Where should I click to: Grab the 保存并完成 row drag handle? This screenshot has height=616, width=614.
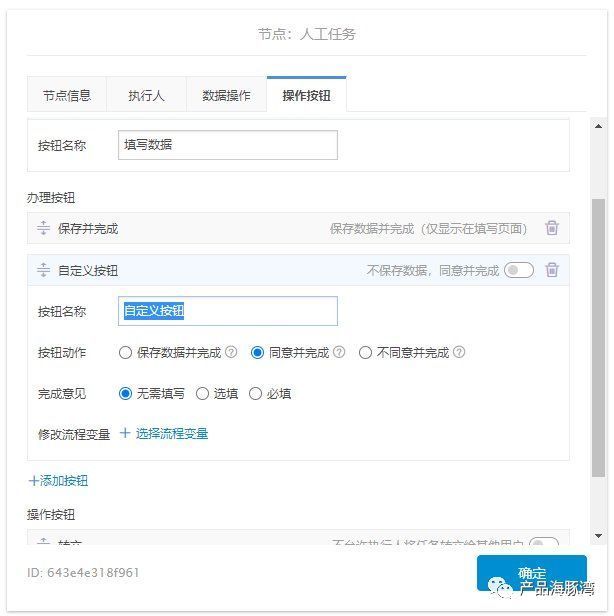click(43, 228)
